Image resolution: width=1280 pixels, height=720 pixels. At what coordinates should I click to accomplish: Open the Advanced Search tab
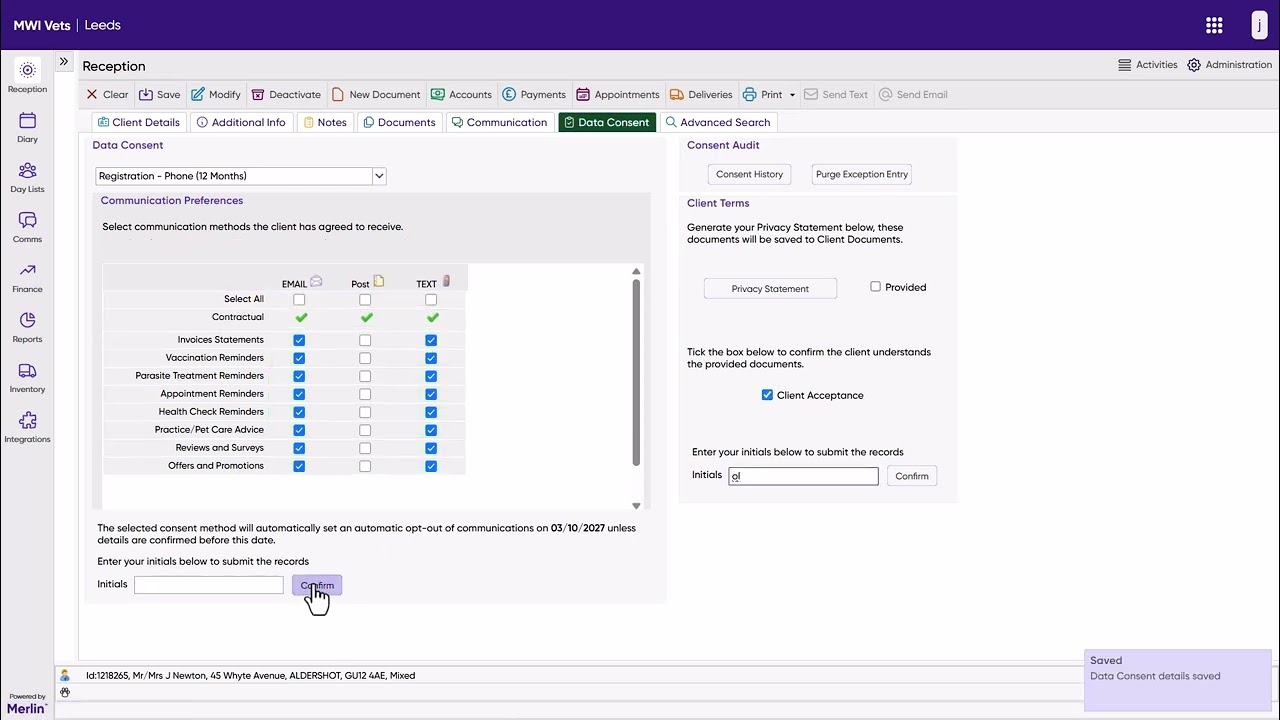[718, 122]
